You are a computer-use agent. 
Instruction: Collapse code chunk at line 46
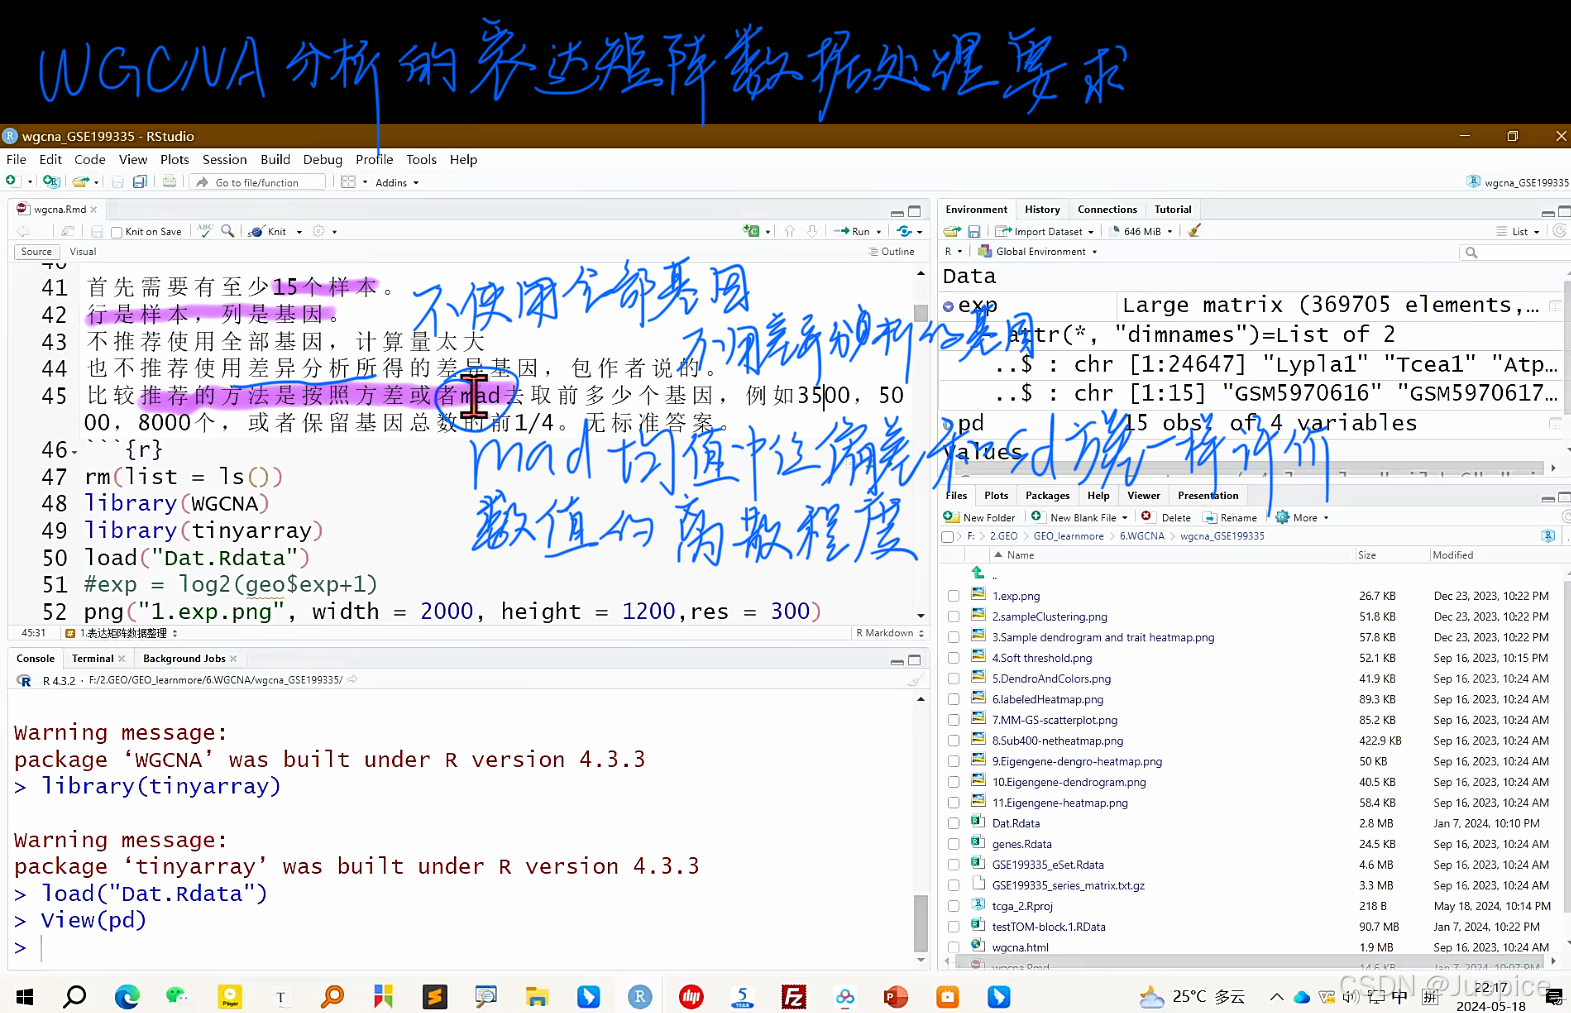tap(75, 451)
